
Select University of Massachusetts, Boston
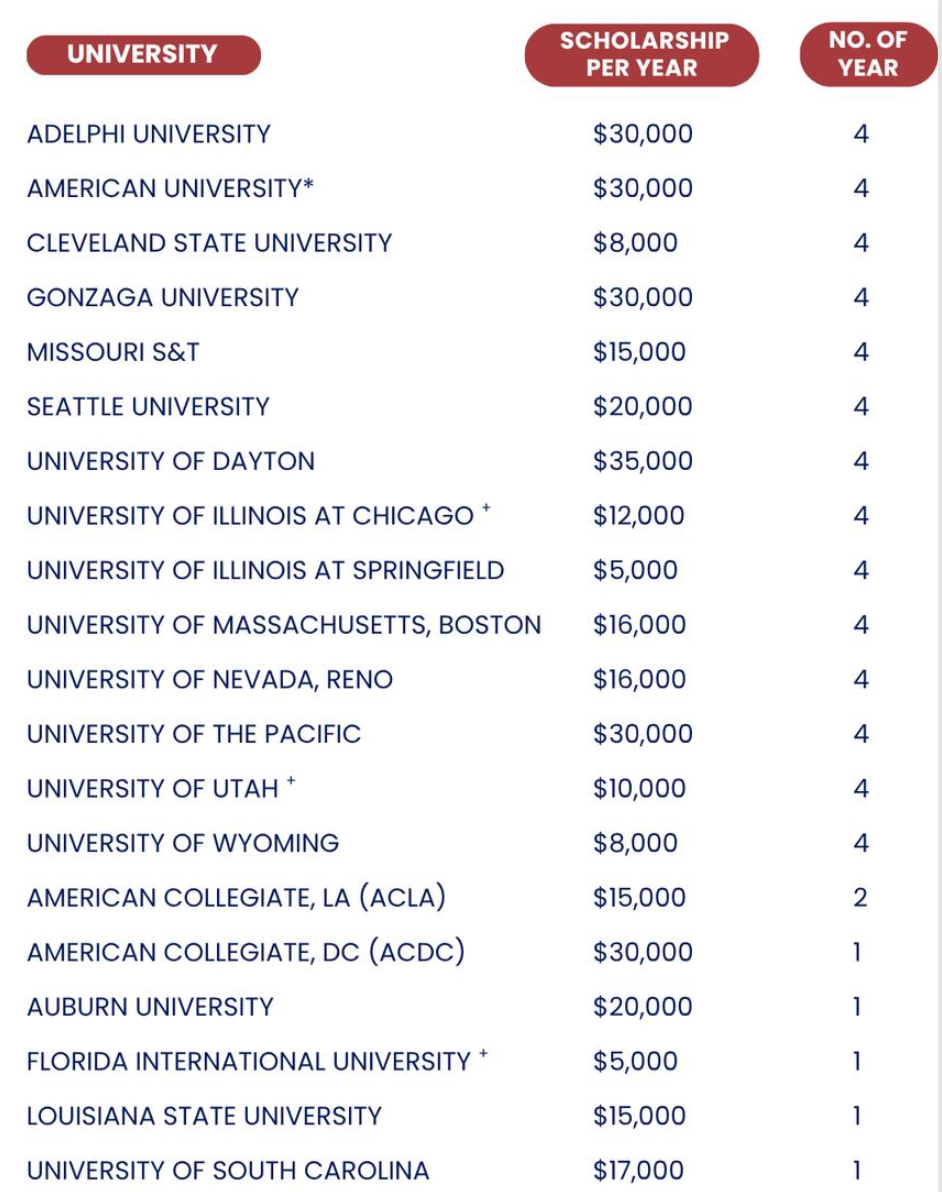(284, 625)
